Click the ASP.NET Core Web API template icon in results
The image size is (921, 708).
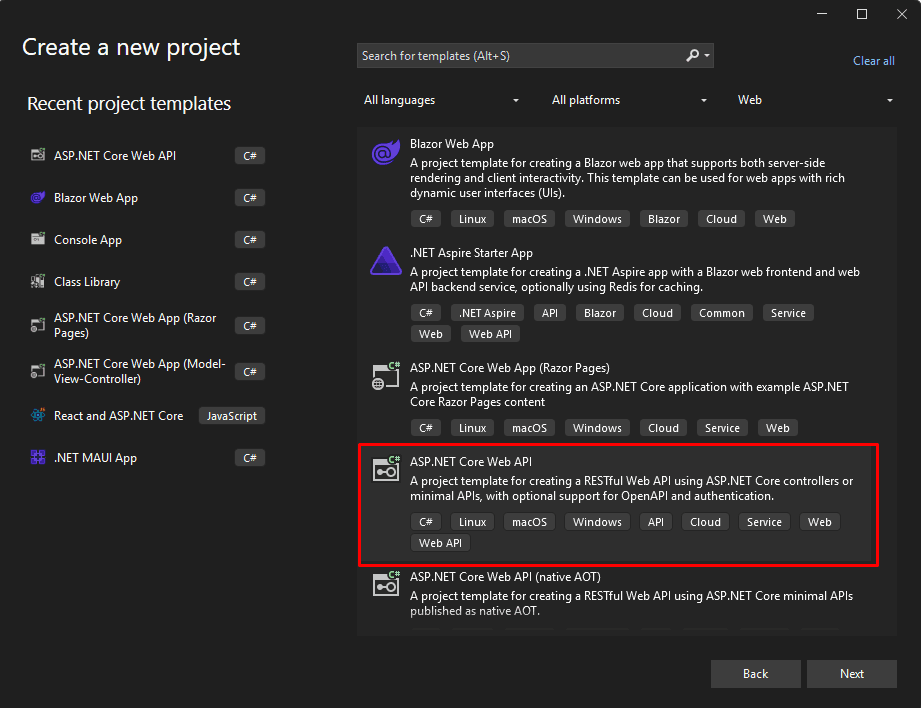pos(386,469)
